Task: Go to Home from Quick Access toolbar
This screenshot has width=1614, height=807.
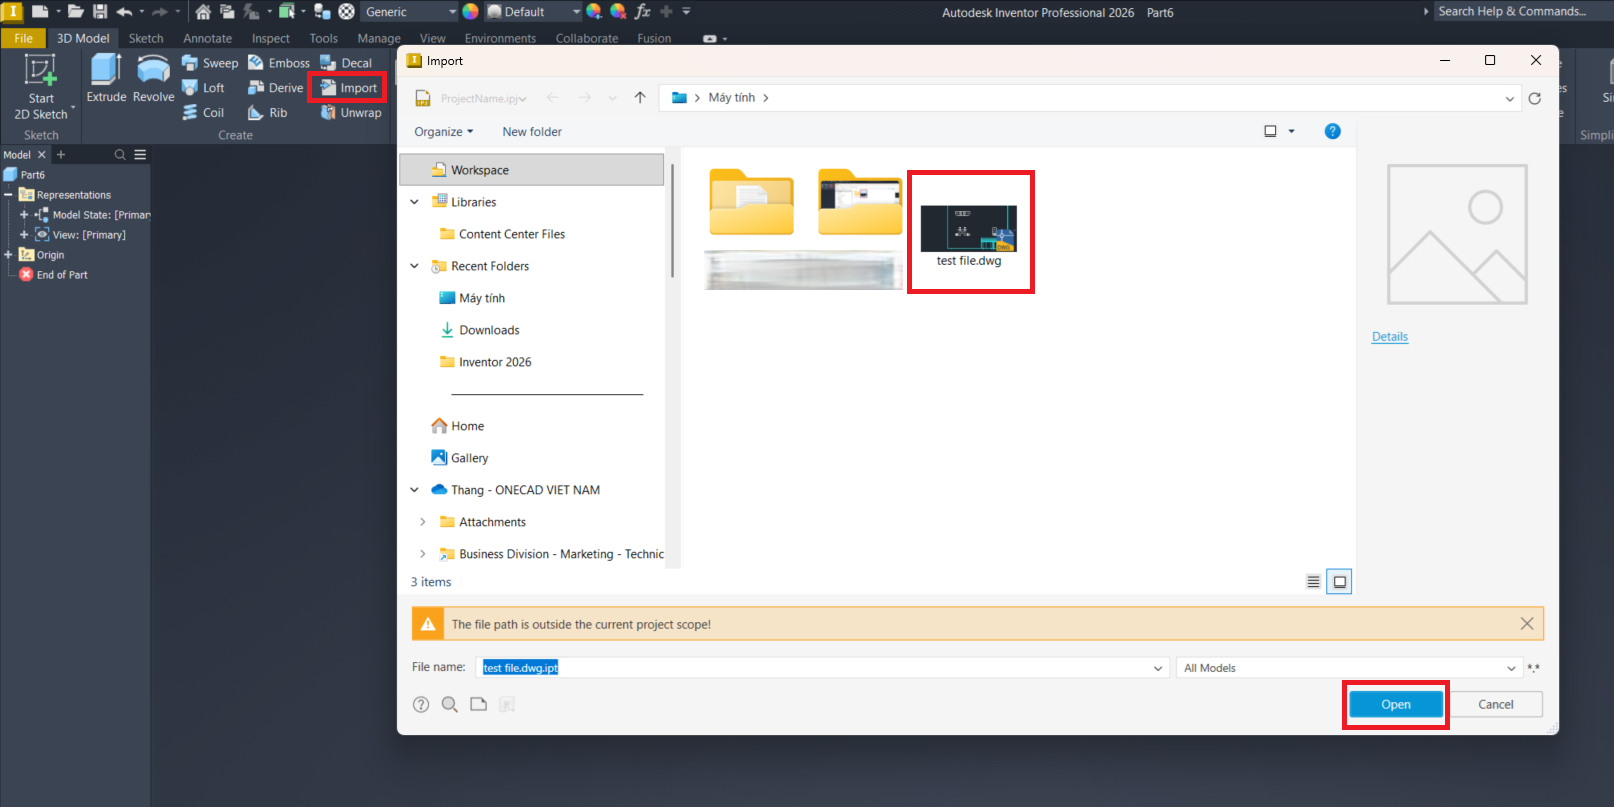Action: [203, 12]
